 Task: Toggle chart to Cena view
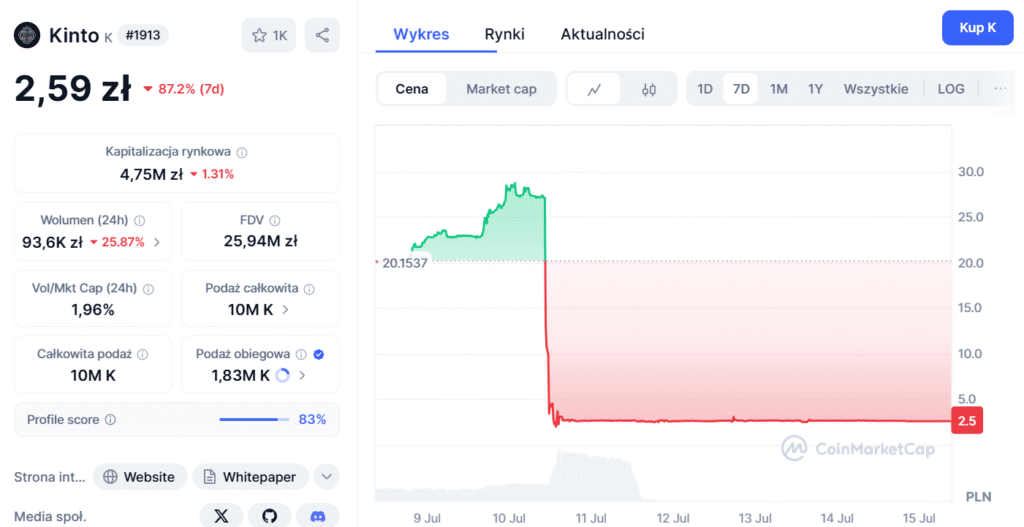coord(412,89)
